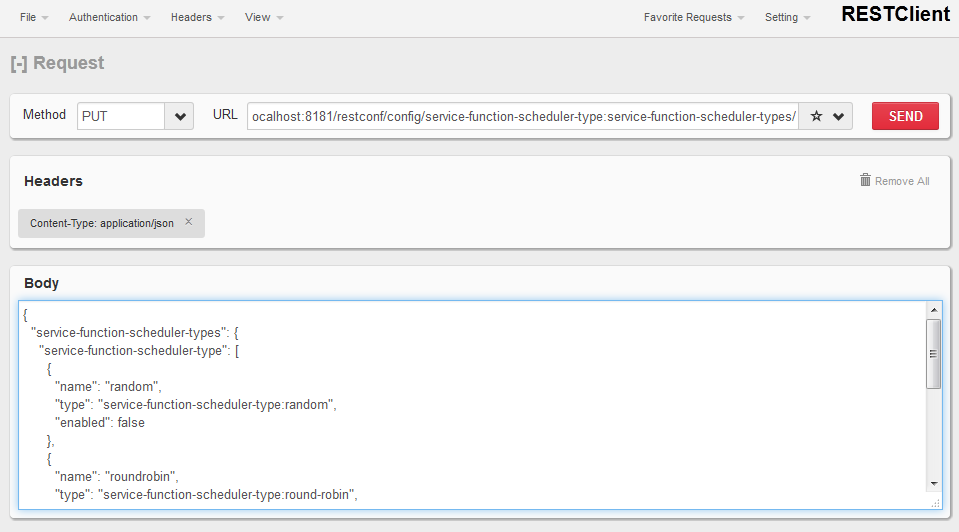Open the Setting menu
The image size is (959, 532).
pos(788,17)
